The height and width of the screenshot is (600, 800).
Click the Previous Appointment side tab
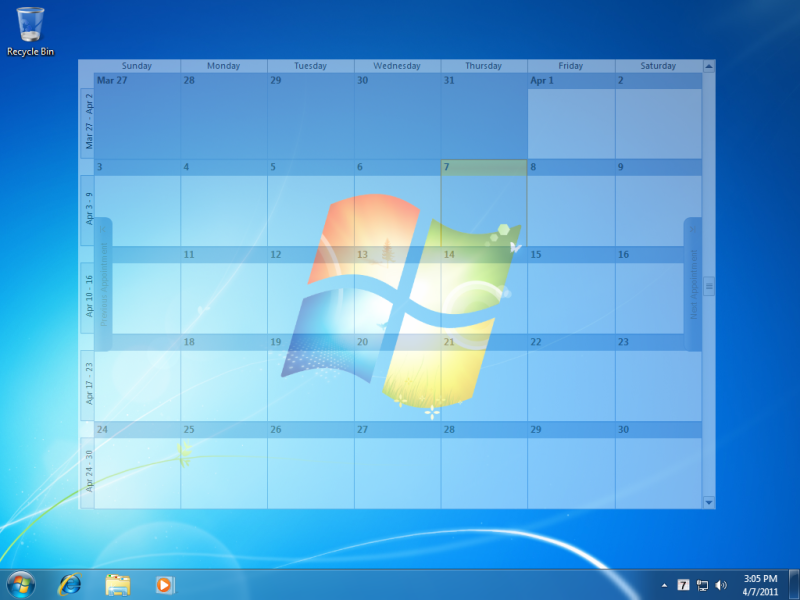(104, 284)
